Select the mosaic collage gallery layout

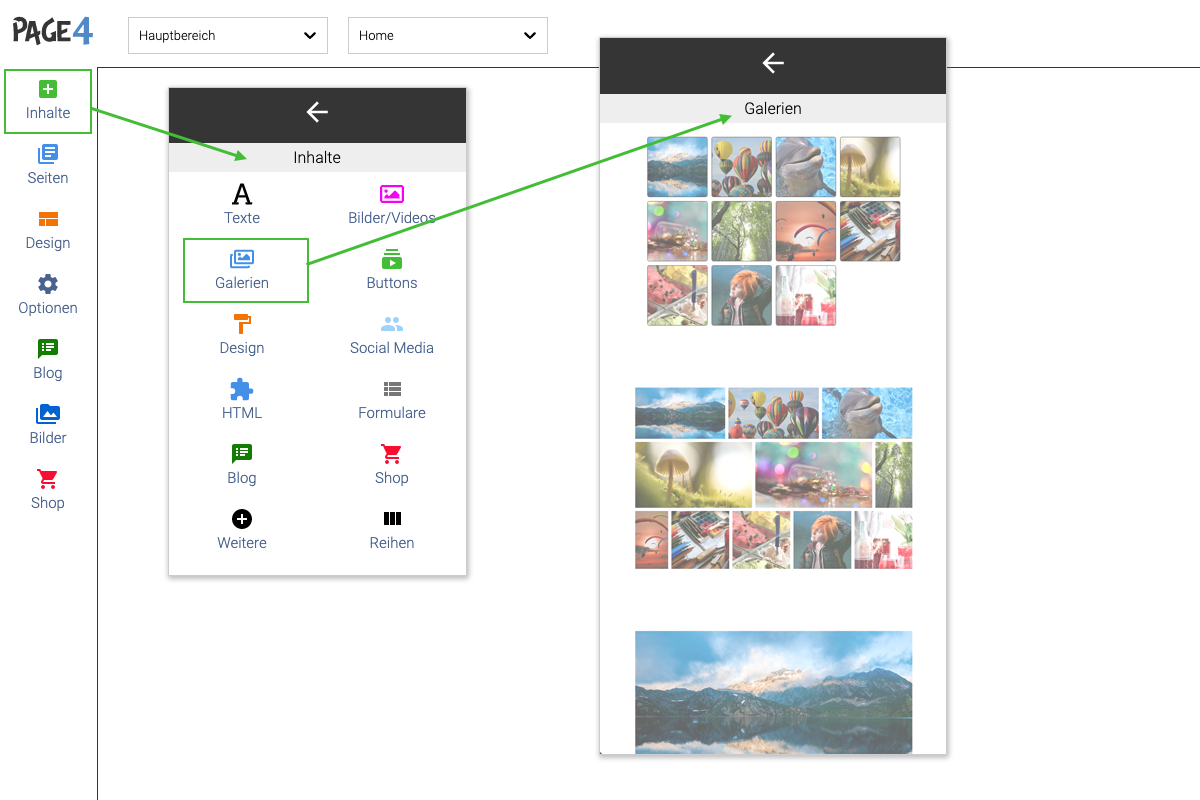tap(773, 478)
